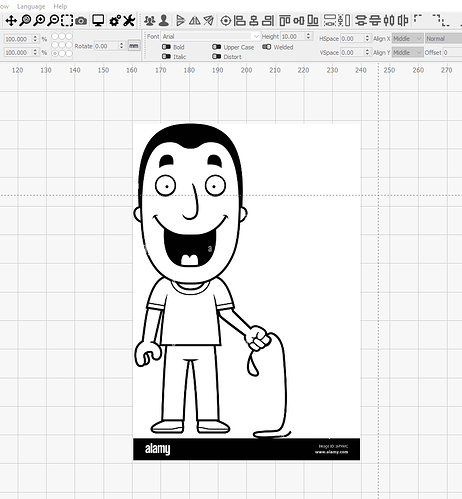Click the Zoom Out magnifier icon
This screenshot has width=462, height=499.
tap(53, 21)
